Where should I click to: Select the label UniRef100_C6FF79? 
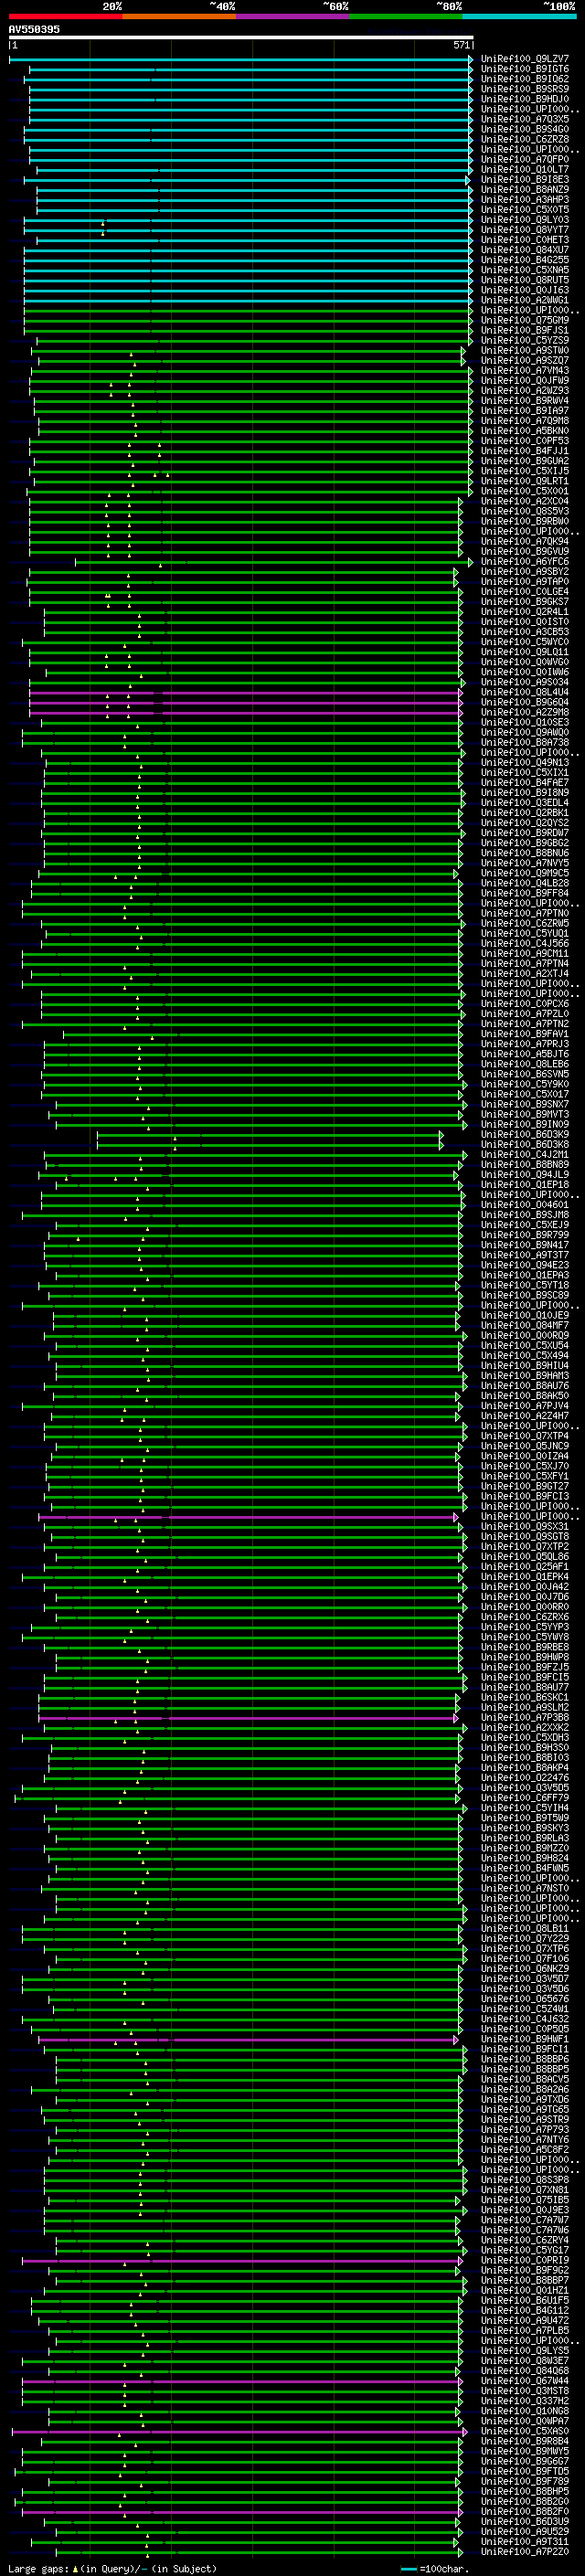[524, 1798]
